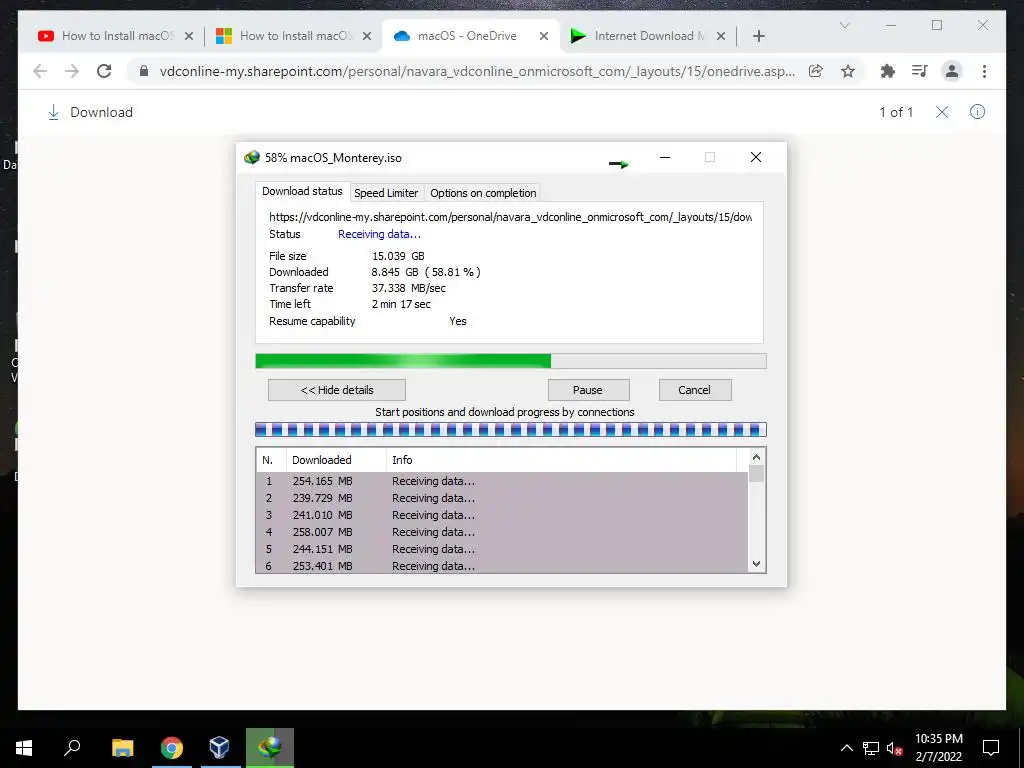Image resolution: width=1024 pixels, height=768 pixels.
Task: Open File Explorer from the taskbar
Action: 122,748
